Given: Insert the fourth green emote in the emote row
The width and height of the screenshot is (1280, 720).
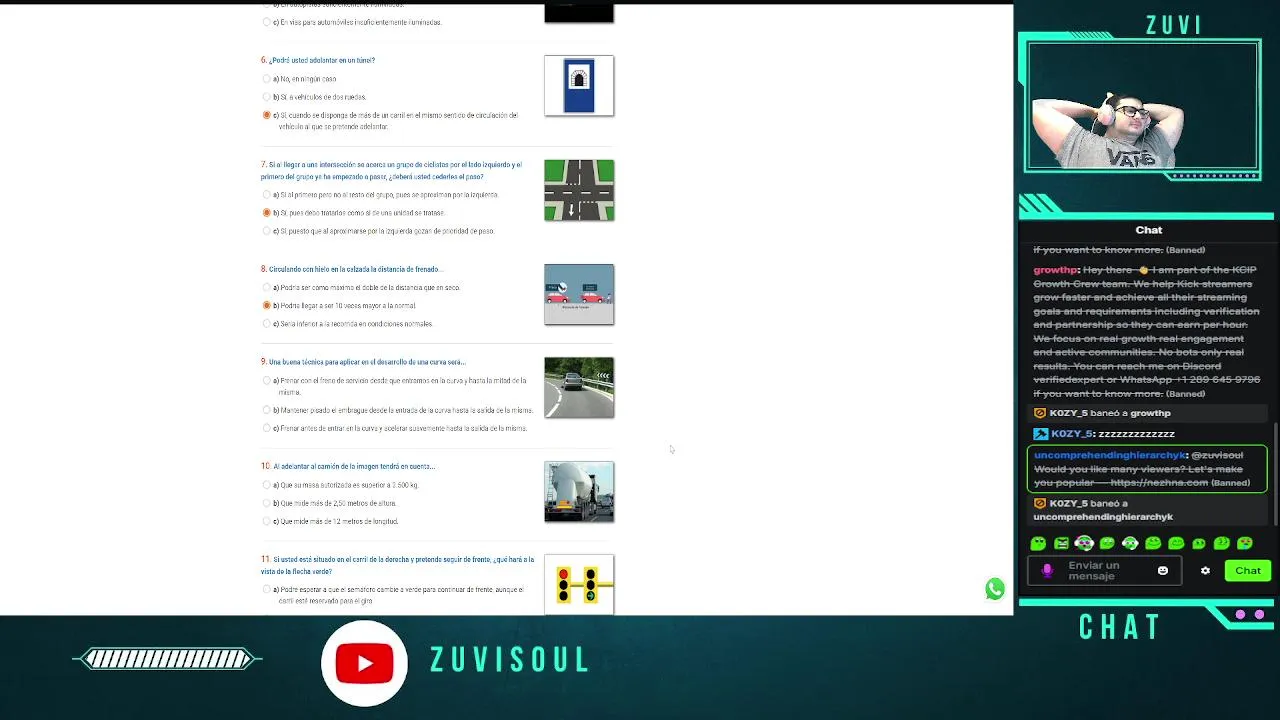Looking at the screenshot, I should 1107,544.
